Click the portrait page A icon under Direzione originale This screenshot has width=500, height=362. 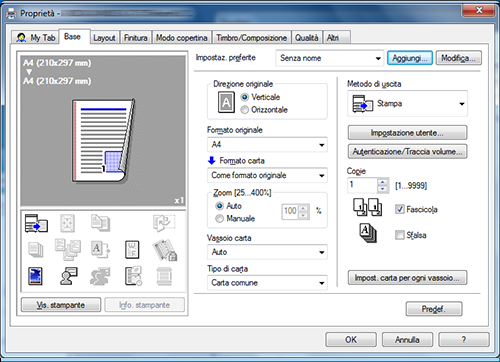tap(226, 102)
